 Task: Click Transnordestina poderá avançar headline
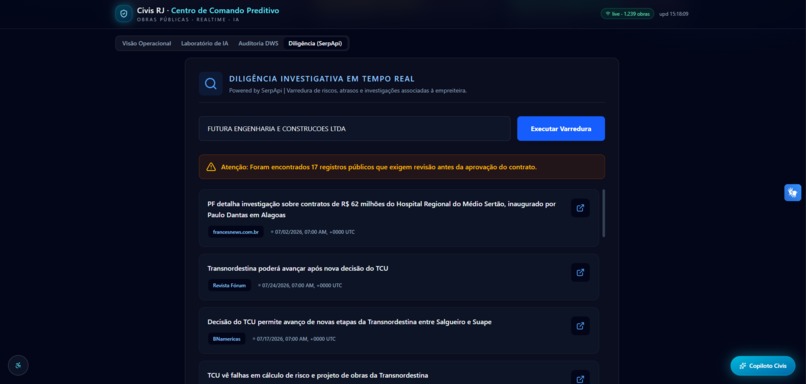pyautogui.click(x=298, y=268)
